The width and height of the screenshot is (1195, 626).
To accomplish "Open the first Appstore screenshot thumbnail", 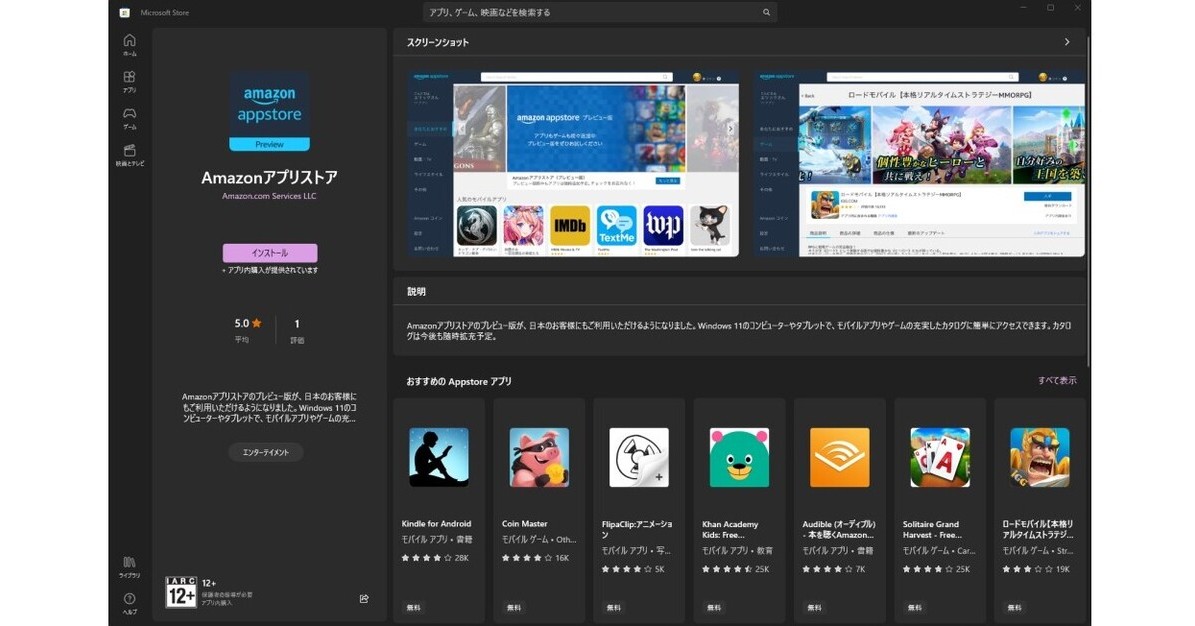I will (573, 163).
